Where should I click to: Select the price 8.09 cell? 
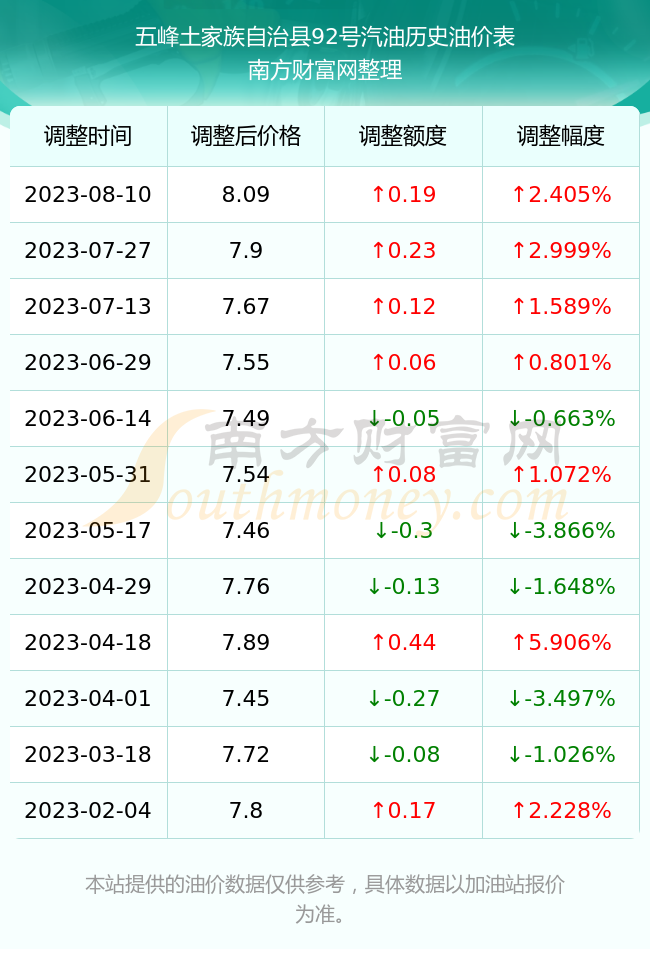click(246, 194)
